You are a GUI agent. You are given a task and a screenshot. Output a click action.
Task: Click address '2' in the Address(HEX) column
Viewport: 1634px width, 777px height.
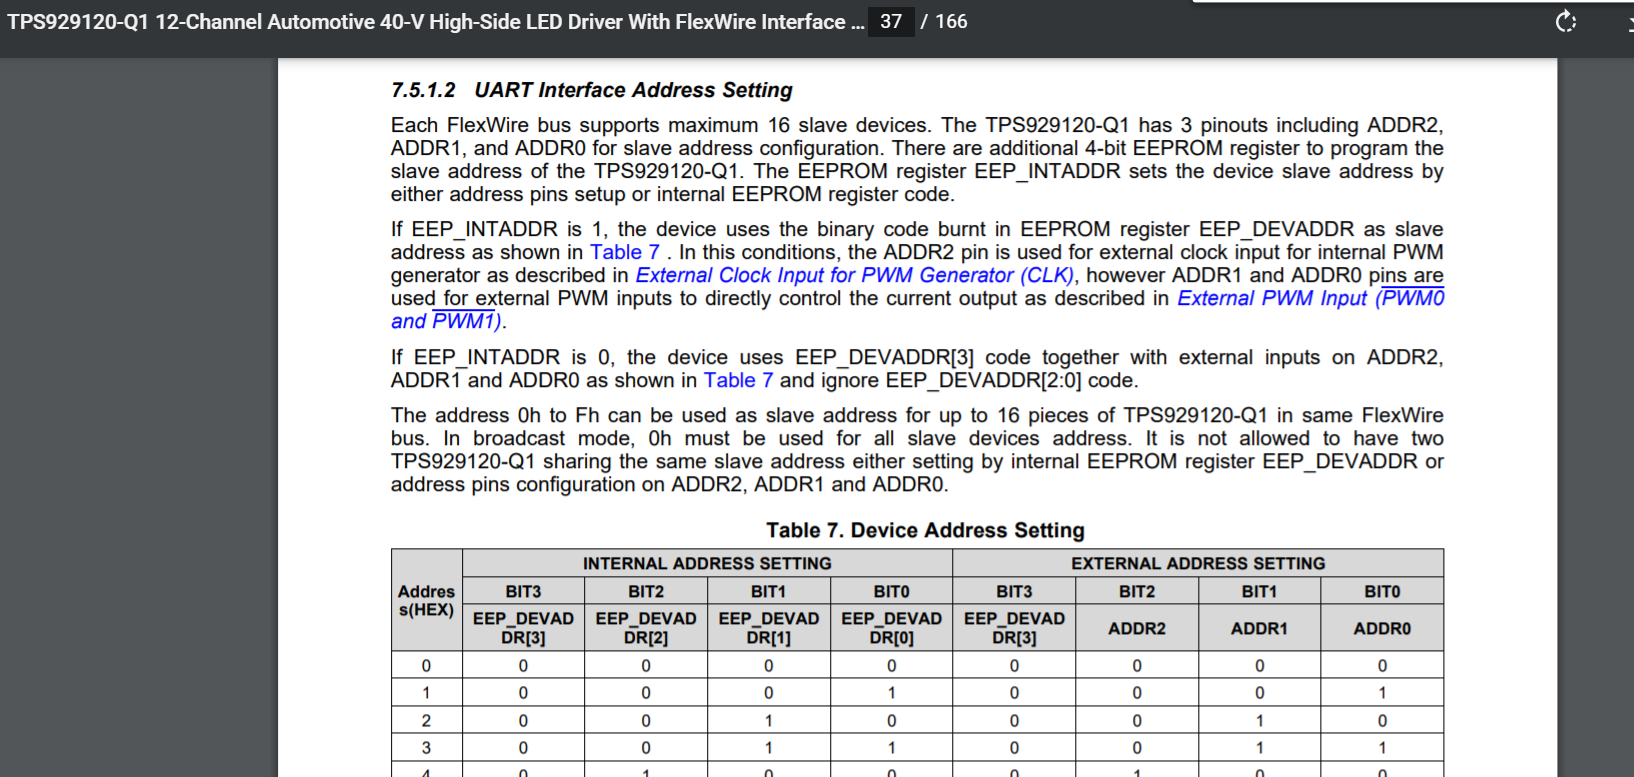pos(426,720)
